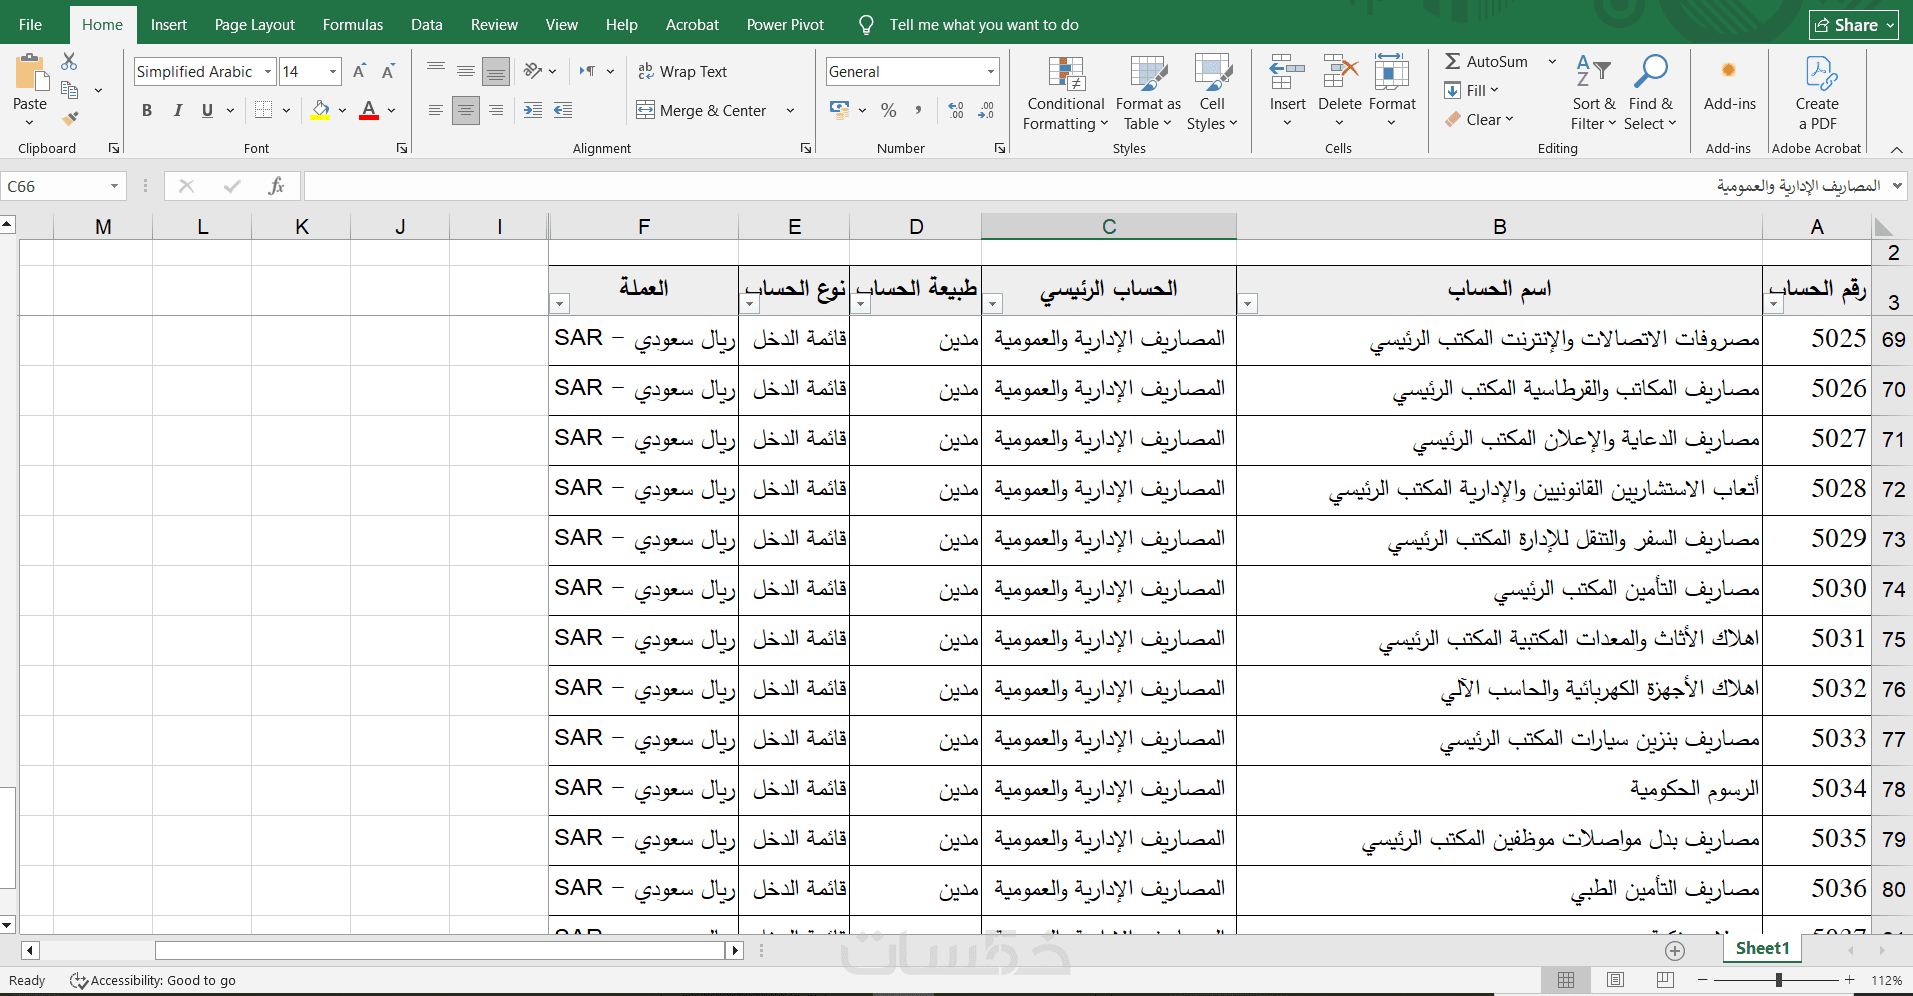Switch to the Power Pivot tab
The image size is (1913, 996).
785,25
